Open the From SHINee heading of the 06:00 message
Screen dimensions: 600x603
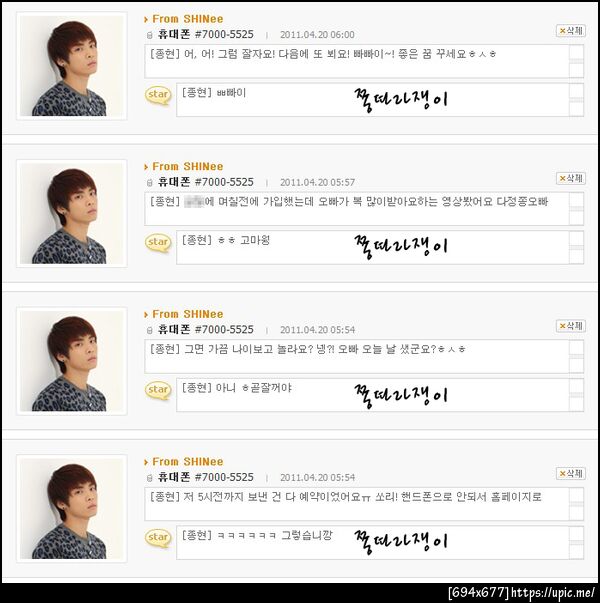(x=187, y=19)
